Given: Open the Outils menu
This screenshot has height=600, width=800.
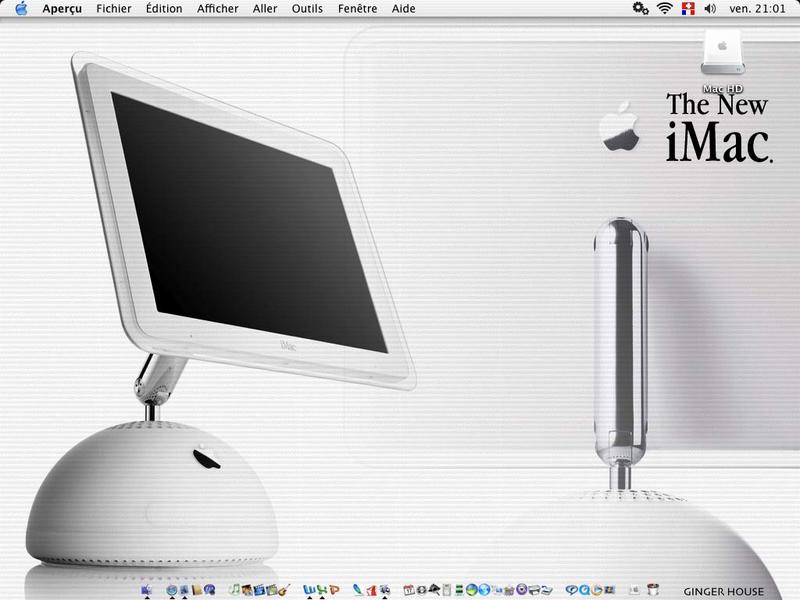Looking at the screenshot, I should click(x=307, y=9).
